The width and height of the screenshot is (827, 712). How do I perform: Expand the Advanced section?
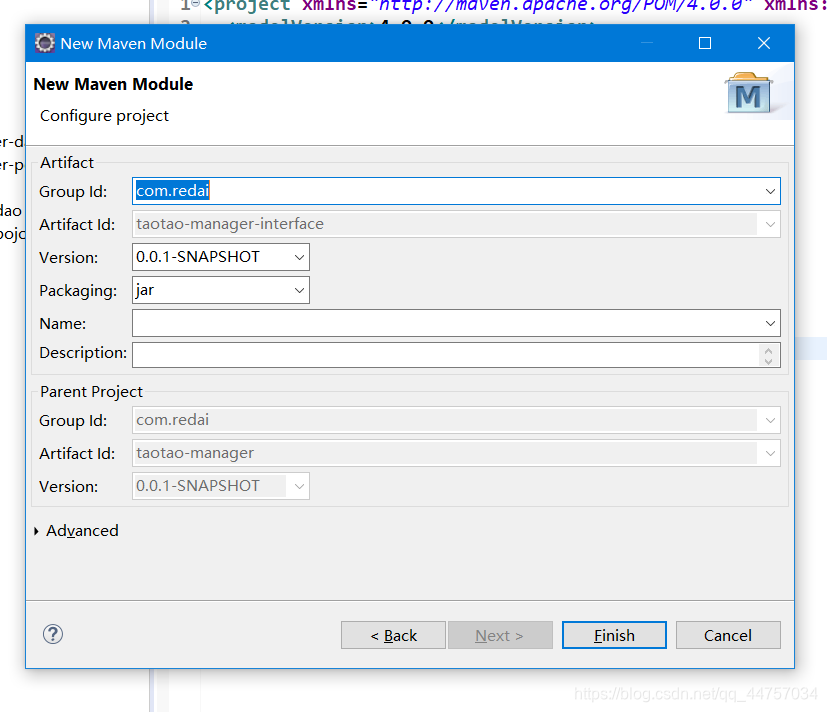[x=36, y=531]
